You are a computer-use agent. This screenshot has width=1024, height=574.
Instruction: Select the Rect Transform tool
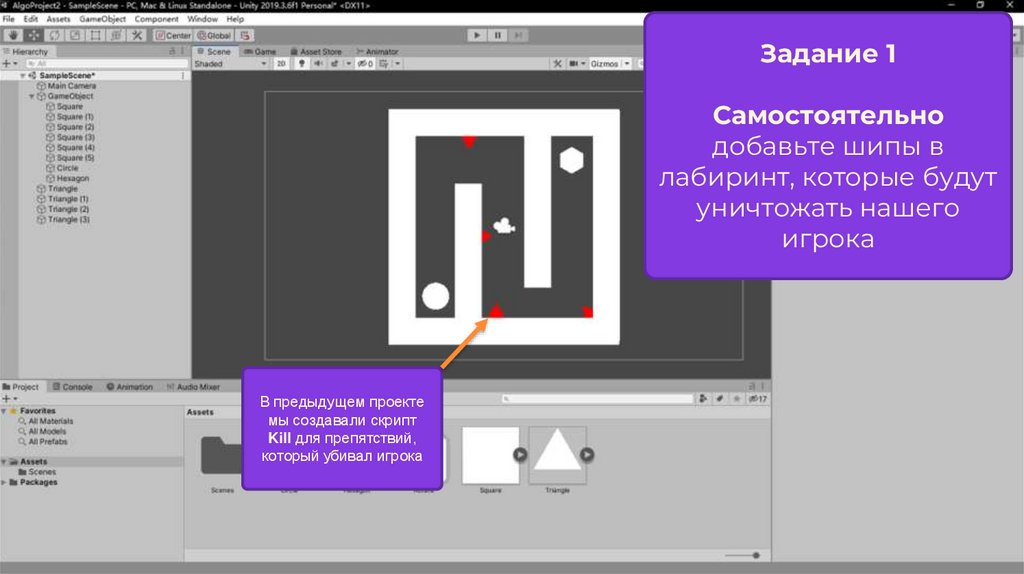pyautogui.click(x=95, y=35)
